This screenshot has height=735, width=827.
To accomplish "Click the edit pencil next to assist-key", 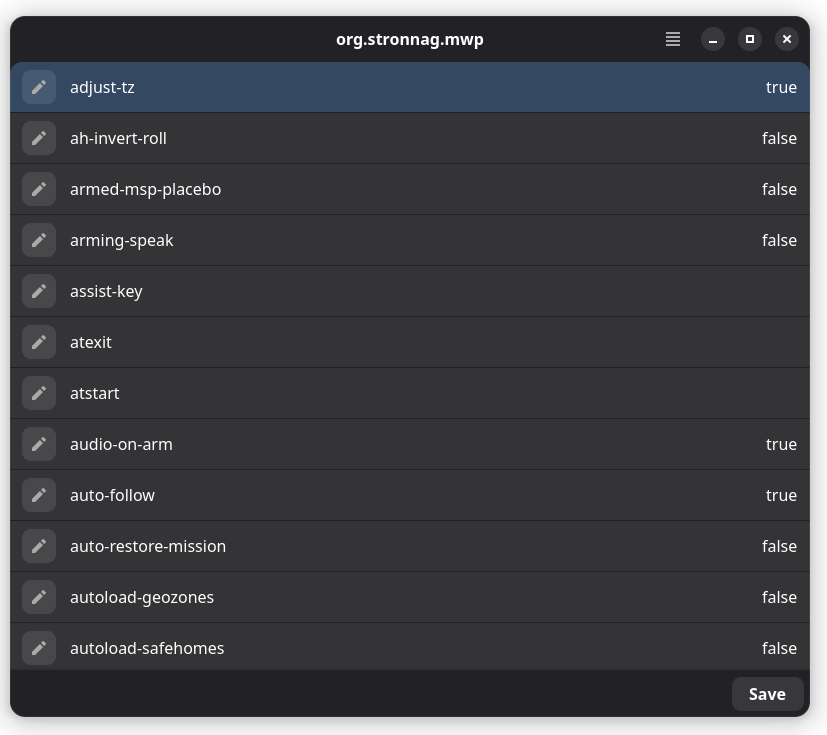I will coord(39,291).
